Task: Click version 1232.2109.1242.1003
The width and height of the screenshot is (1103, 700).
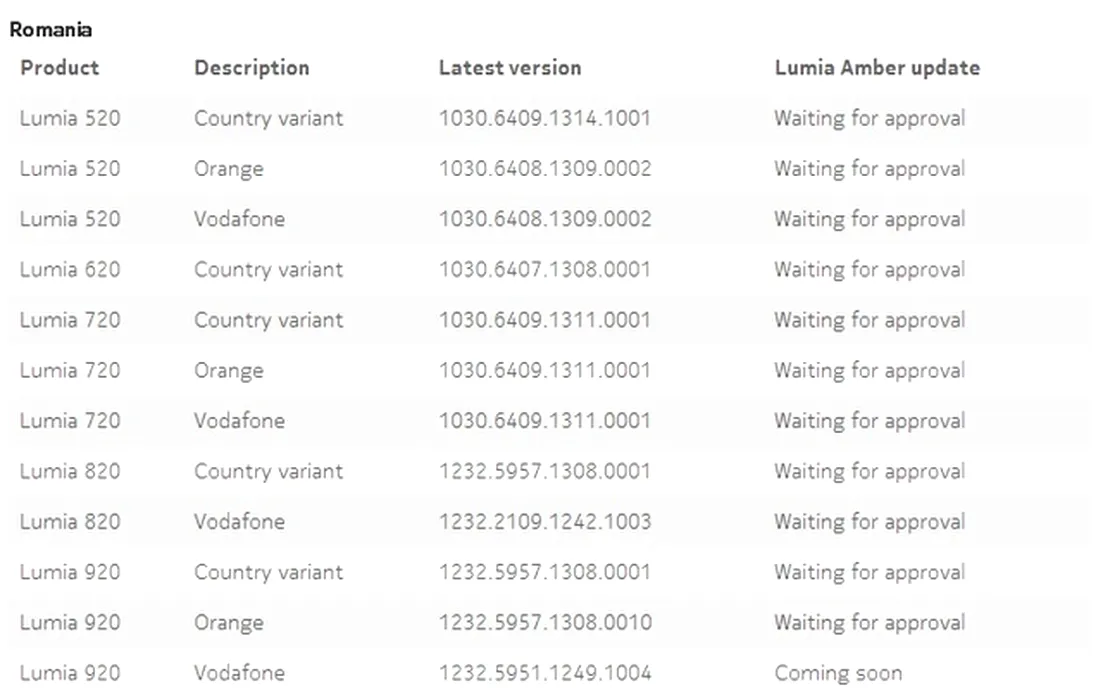Action: coord(545,522)
